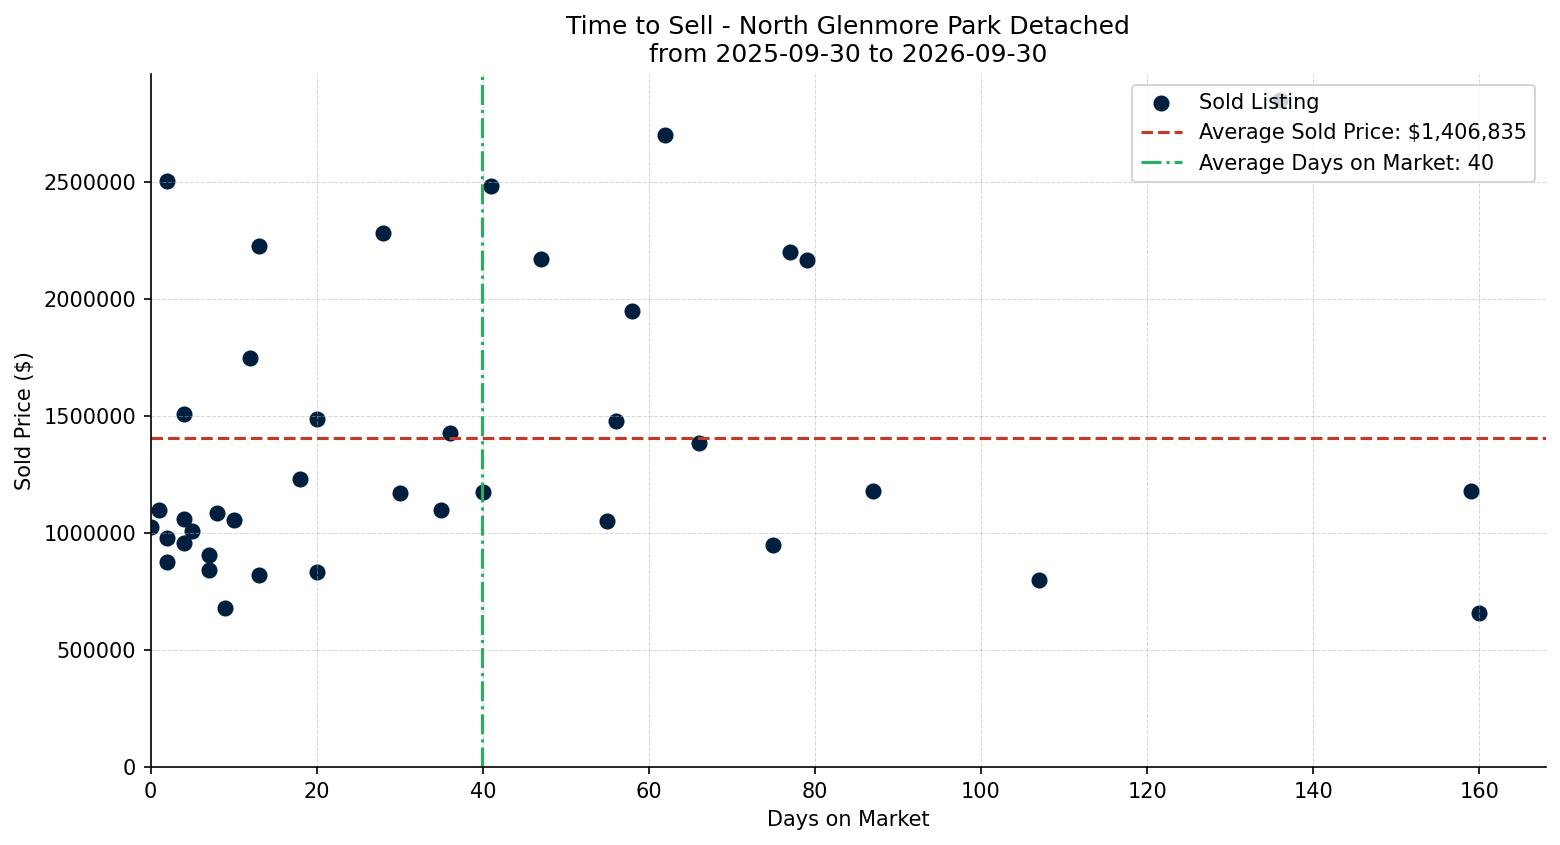
Task: Click the dark blue marker in the legend
Action: pyautogui.click(x=1161, y=103)
